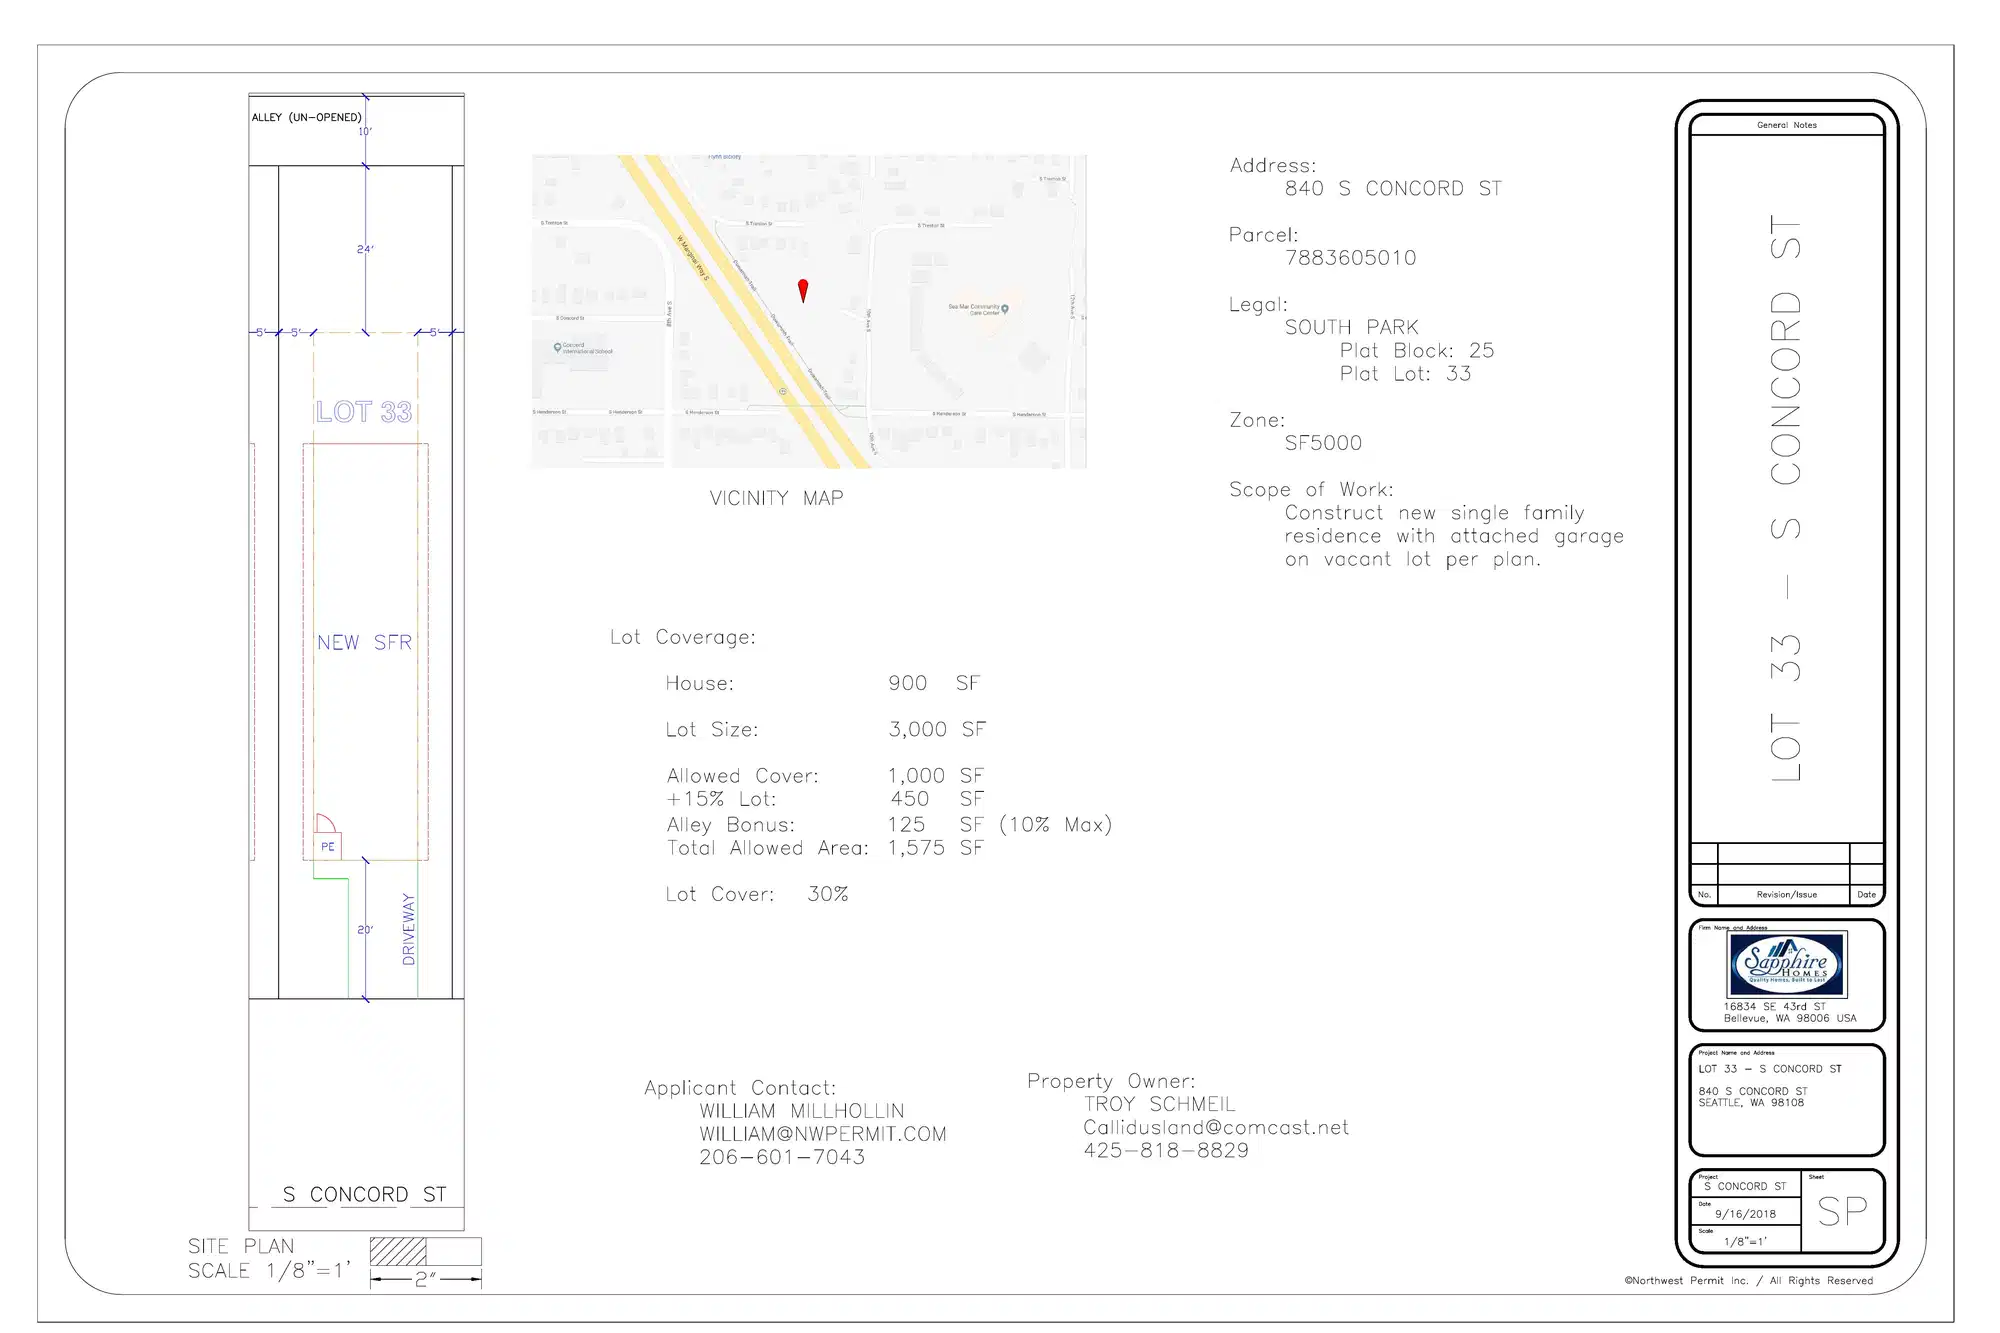Screen dimensions: 2000x1333
Task: Select zone value SF5000
Action: (x=1323, y=443)
